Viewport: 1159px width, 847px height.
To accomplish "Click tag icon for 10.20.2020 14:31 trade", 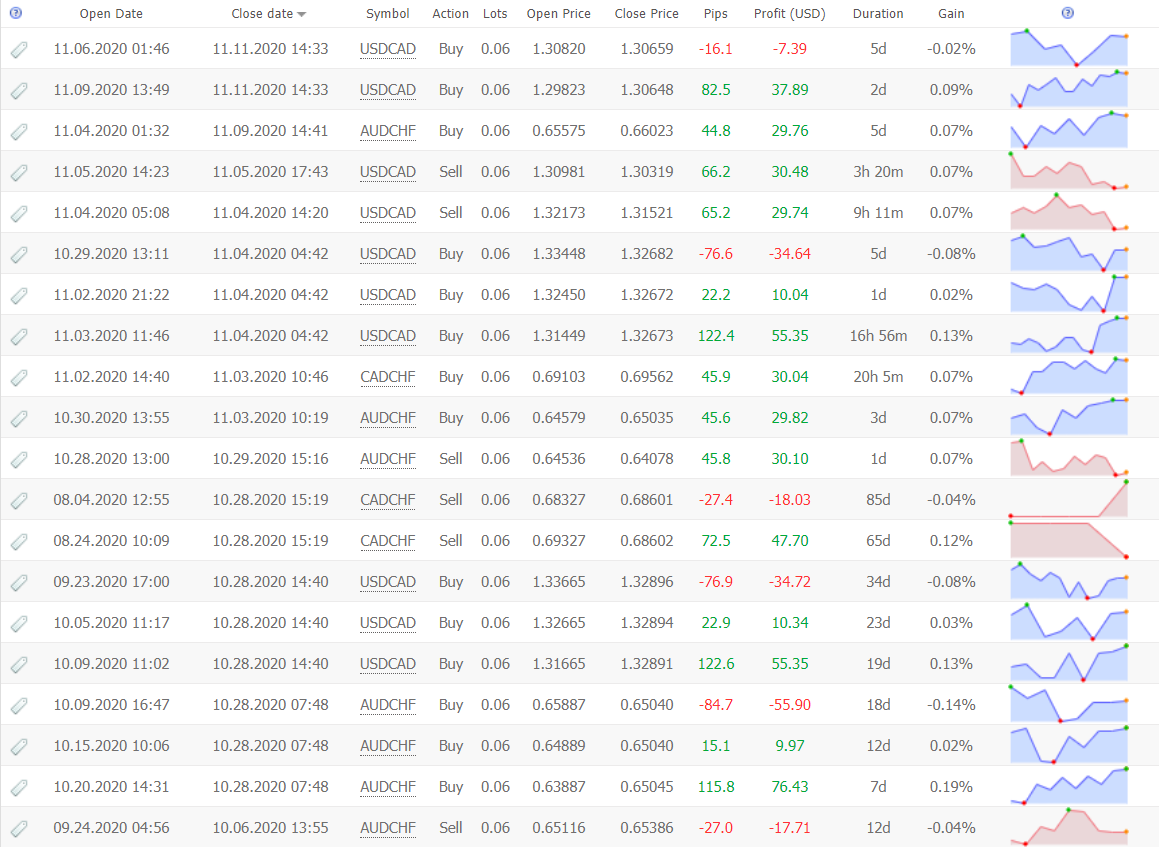I will point(19,787).
